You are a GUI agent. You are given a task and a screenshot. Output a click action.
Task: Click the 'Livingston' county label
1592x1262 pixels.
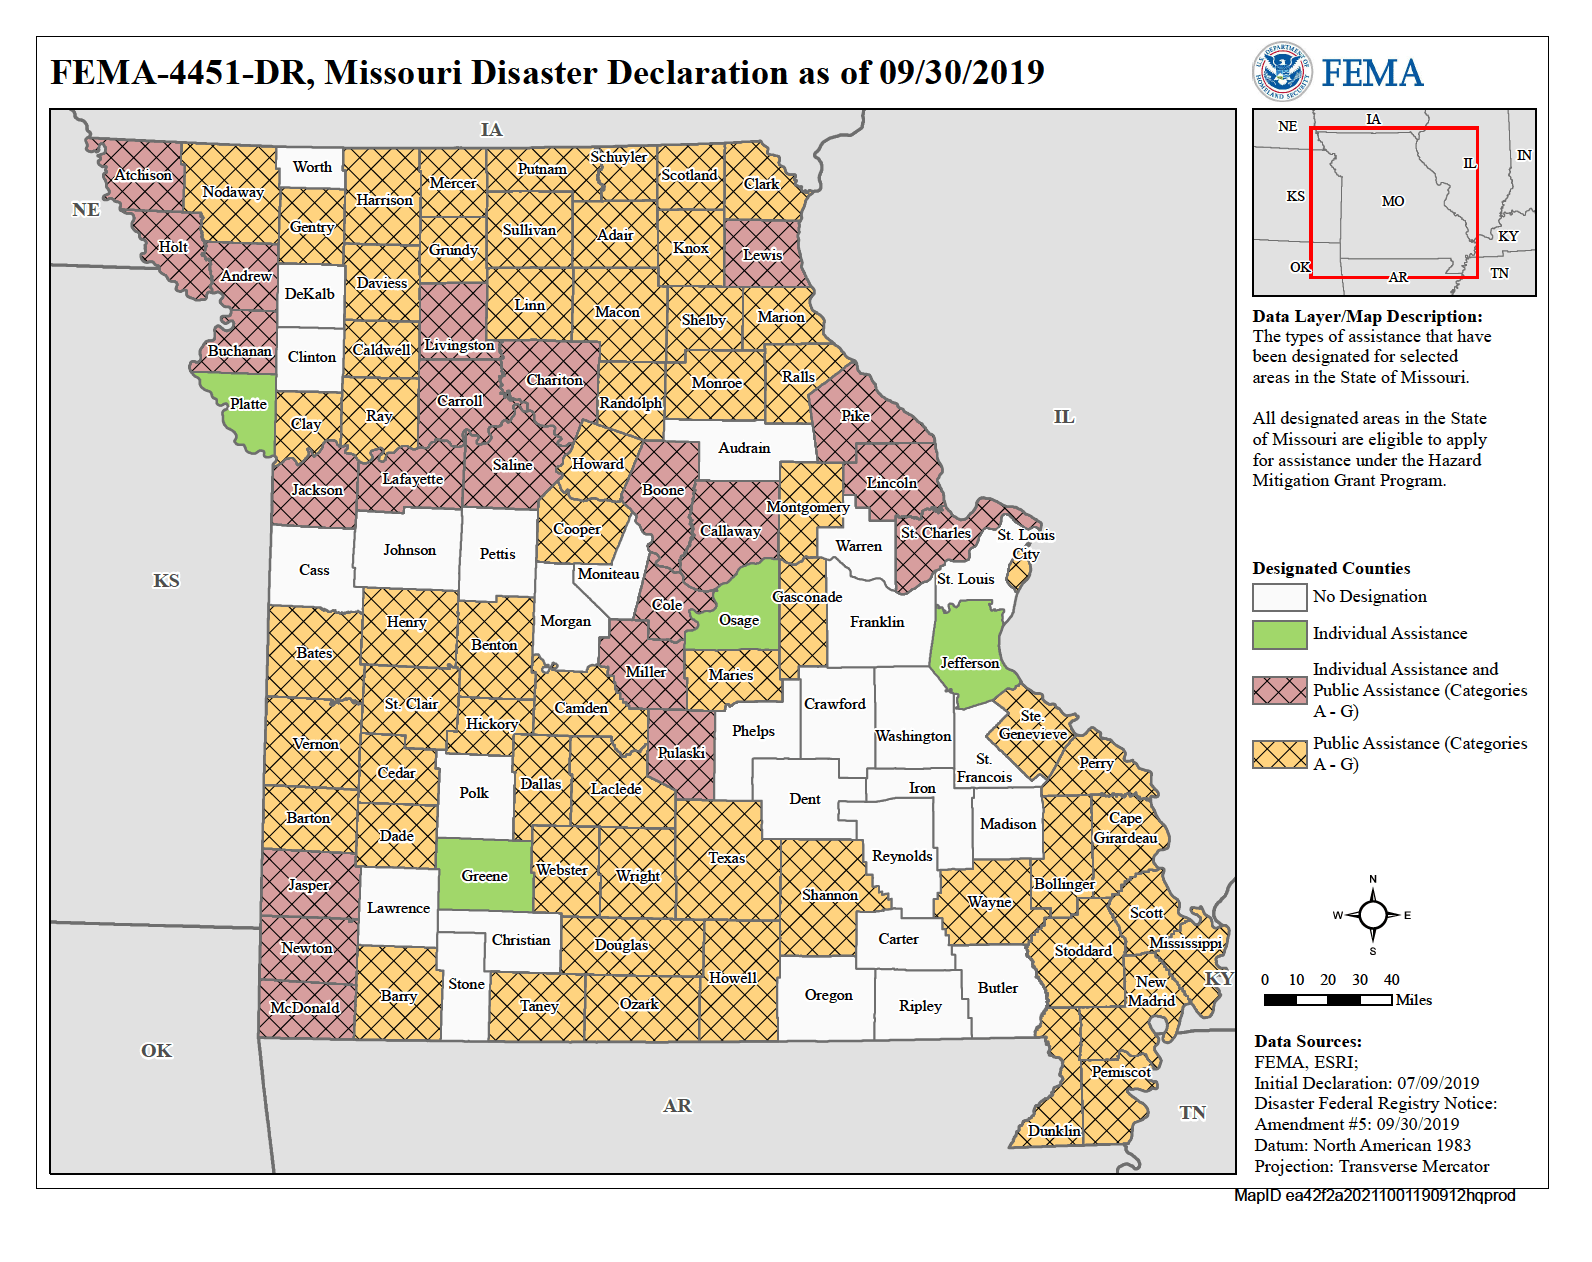coord(459,345)
